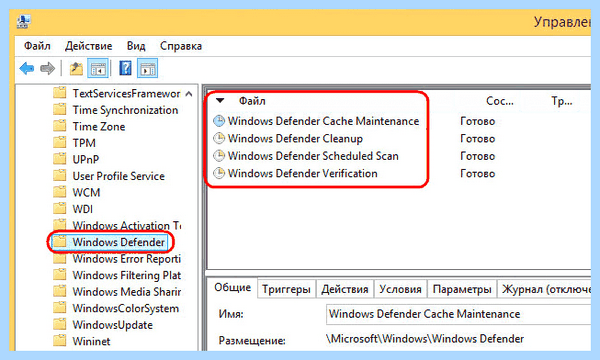Switch to the Условия tab
600x360 pixels.
click(400, 289)
